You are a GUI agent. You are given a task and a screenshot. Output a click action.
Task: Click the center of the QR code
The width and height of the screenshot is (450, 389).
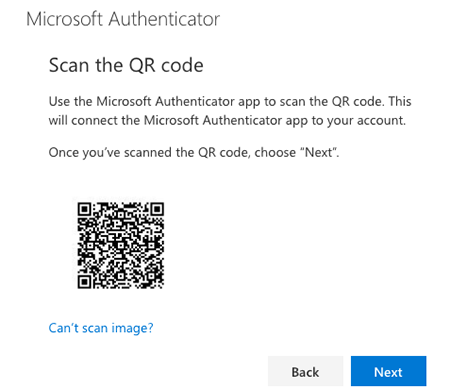click(x=121, y=245)
